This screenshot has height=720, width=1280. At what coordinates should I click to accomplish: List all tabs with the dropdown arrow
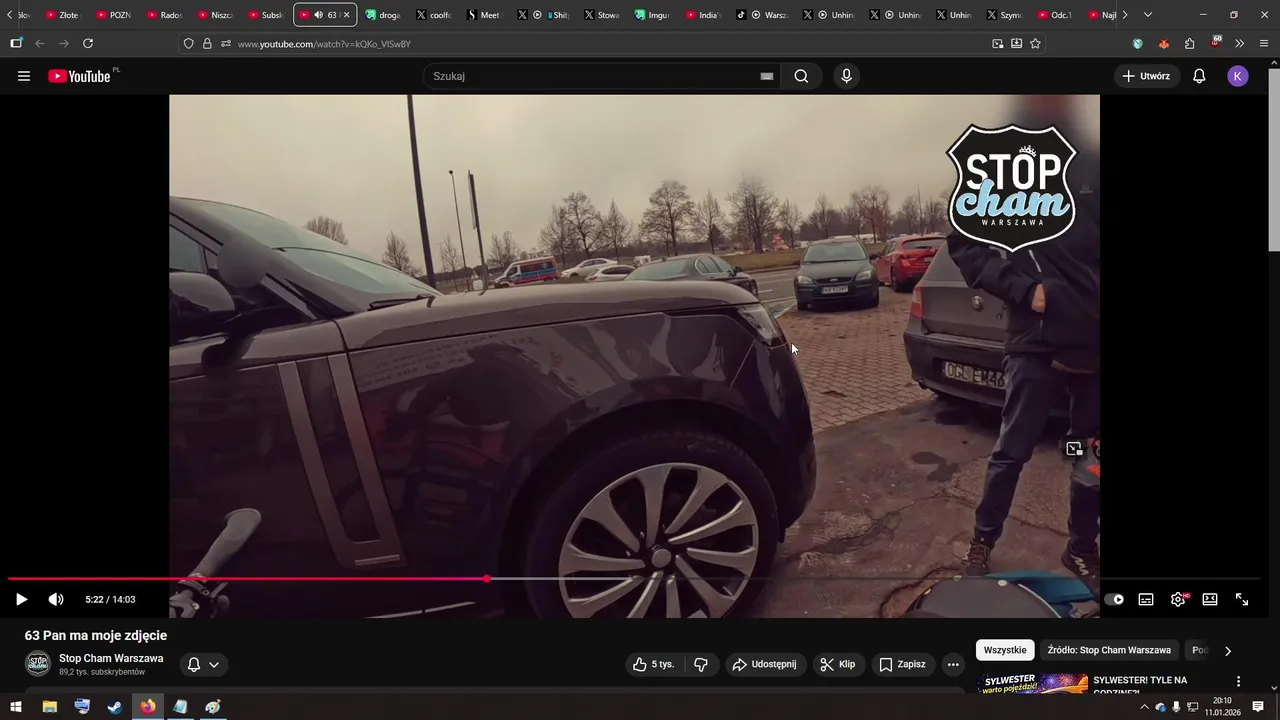pos(1147,15)
